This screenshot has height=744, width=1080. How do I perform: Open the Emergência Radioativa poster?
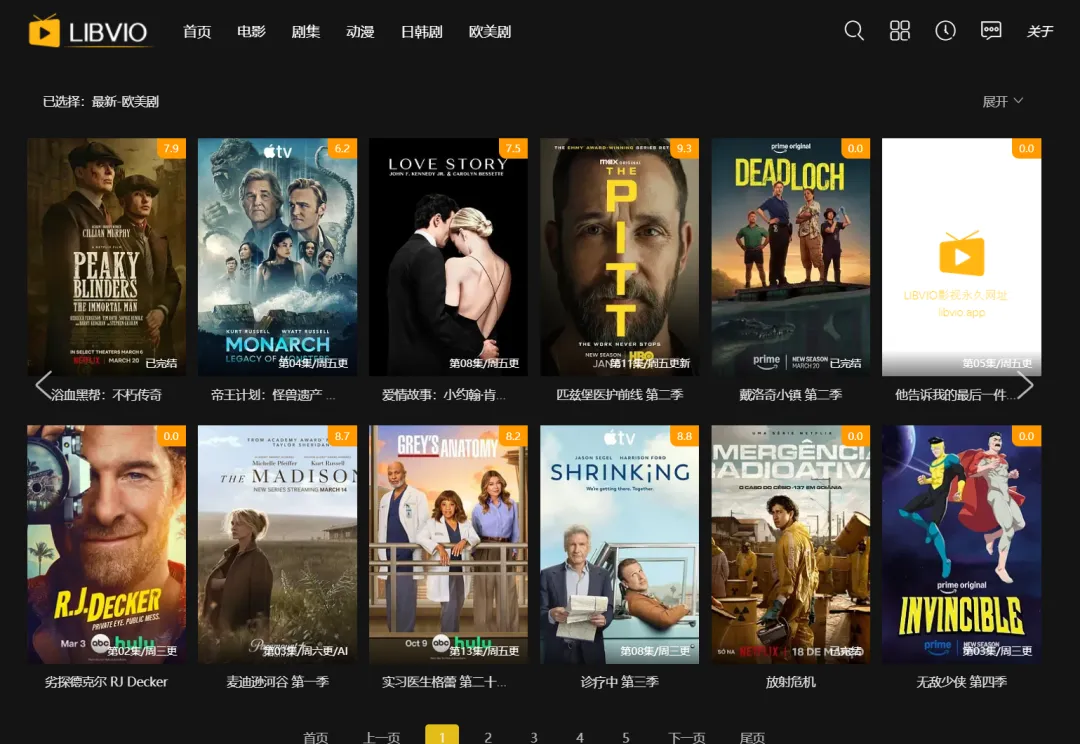(x=791, y=544)
